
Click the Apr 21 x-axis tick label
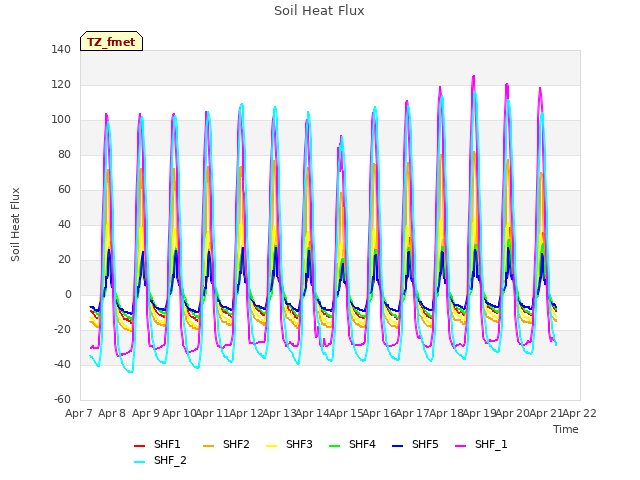coord(546,413)
